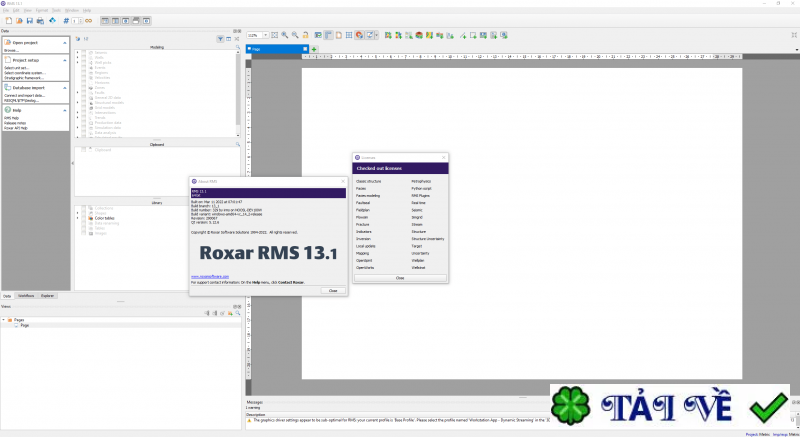Expand the Seismic tree node
Image resolution: width=800 pixels, height=437 pixels.
(78, 53)
